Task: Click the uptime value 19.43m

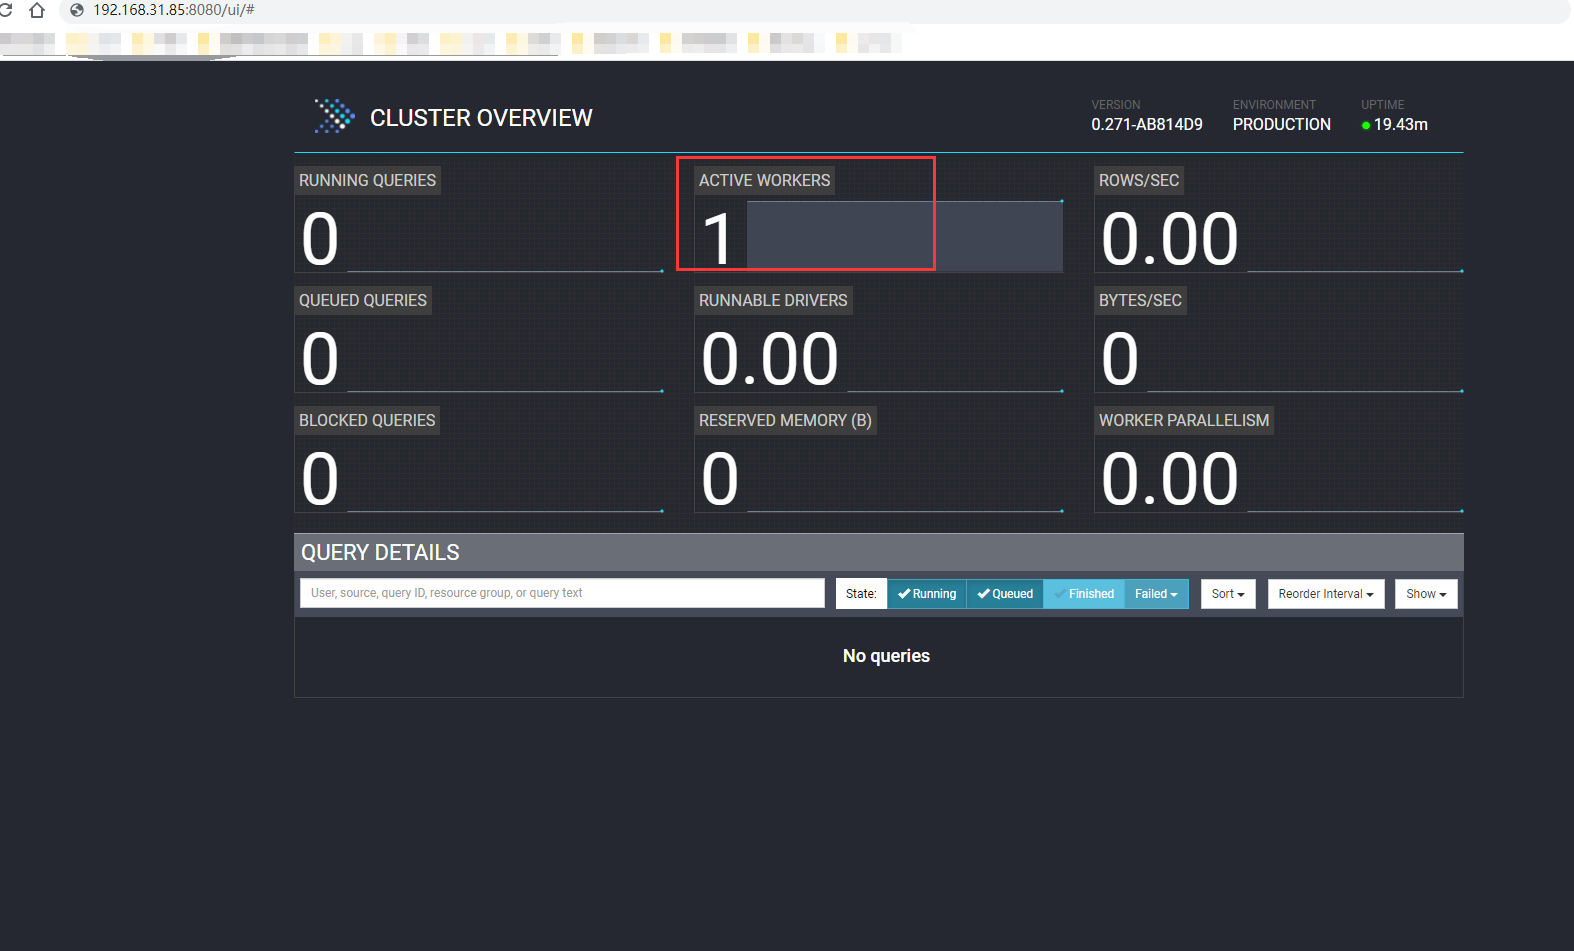Action: pos(1401,125)
